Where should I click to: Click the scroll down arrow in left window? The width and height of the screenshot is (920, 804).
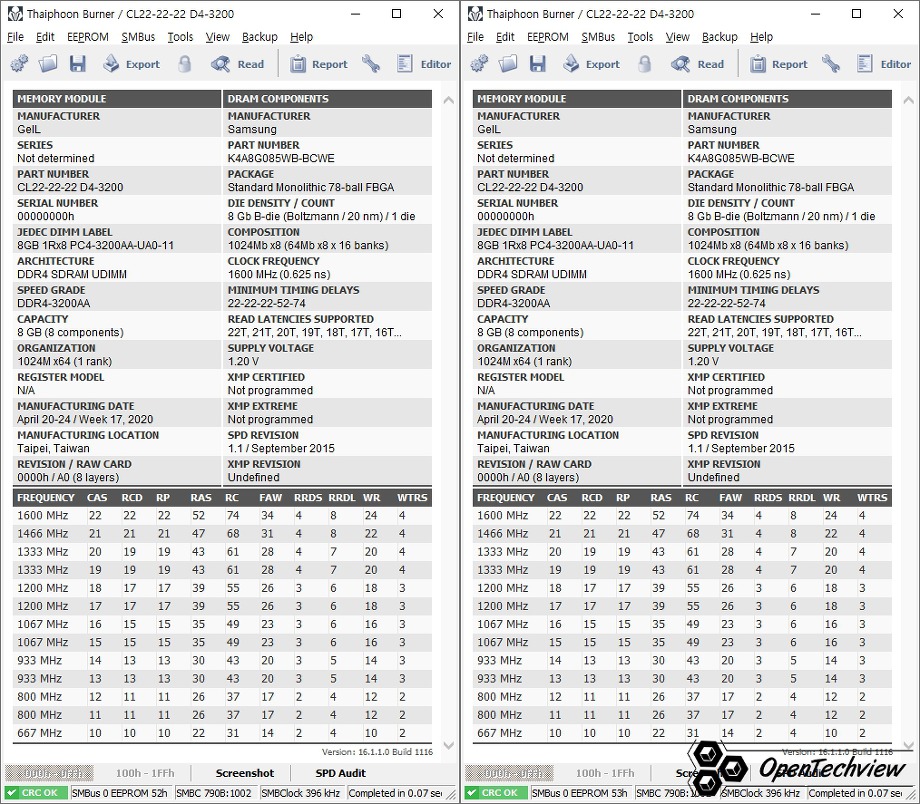[448, 746]
